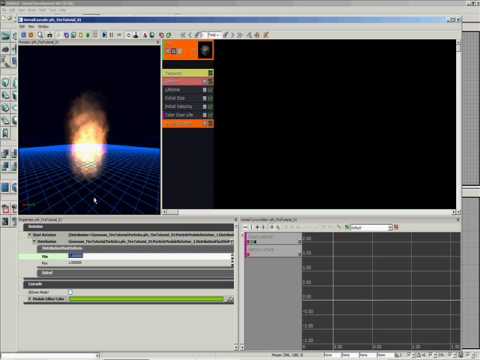480x360 pixels.
Task: Collapse the Cascade category header in properties
Action: click(x=128, y=284)
